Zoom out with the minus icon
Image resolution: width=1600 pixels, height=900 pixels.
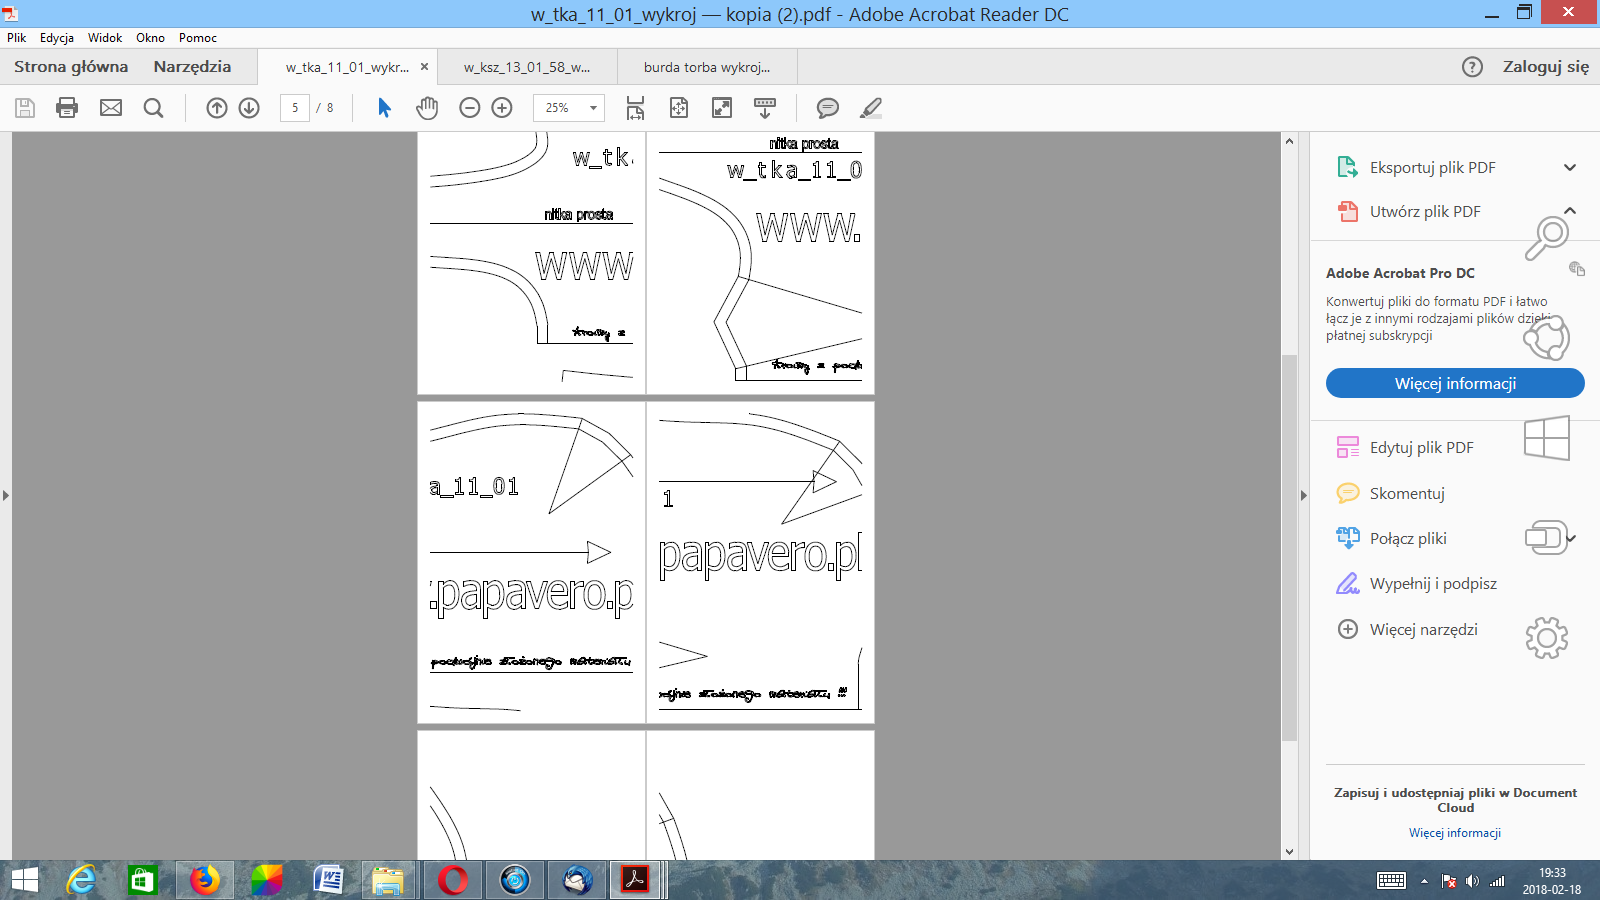[x=469, y=108]
